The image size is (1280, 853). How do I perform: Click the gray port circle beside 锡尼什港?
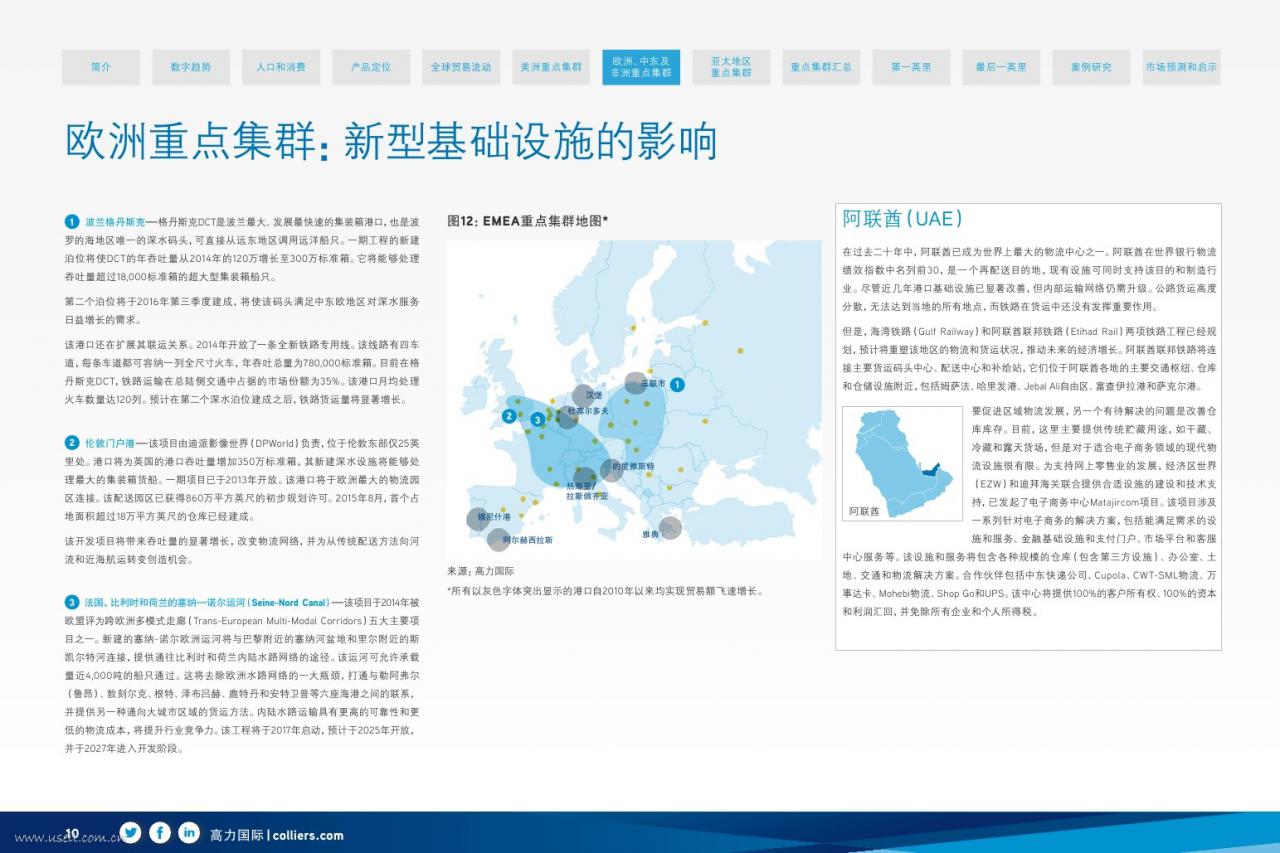477,519
